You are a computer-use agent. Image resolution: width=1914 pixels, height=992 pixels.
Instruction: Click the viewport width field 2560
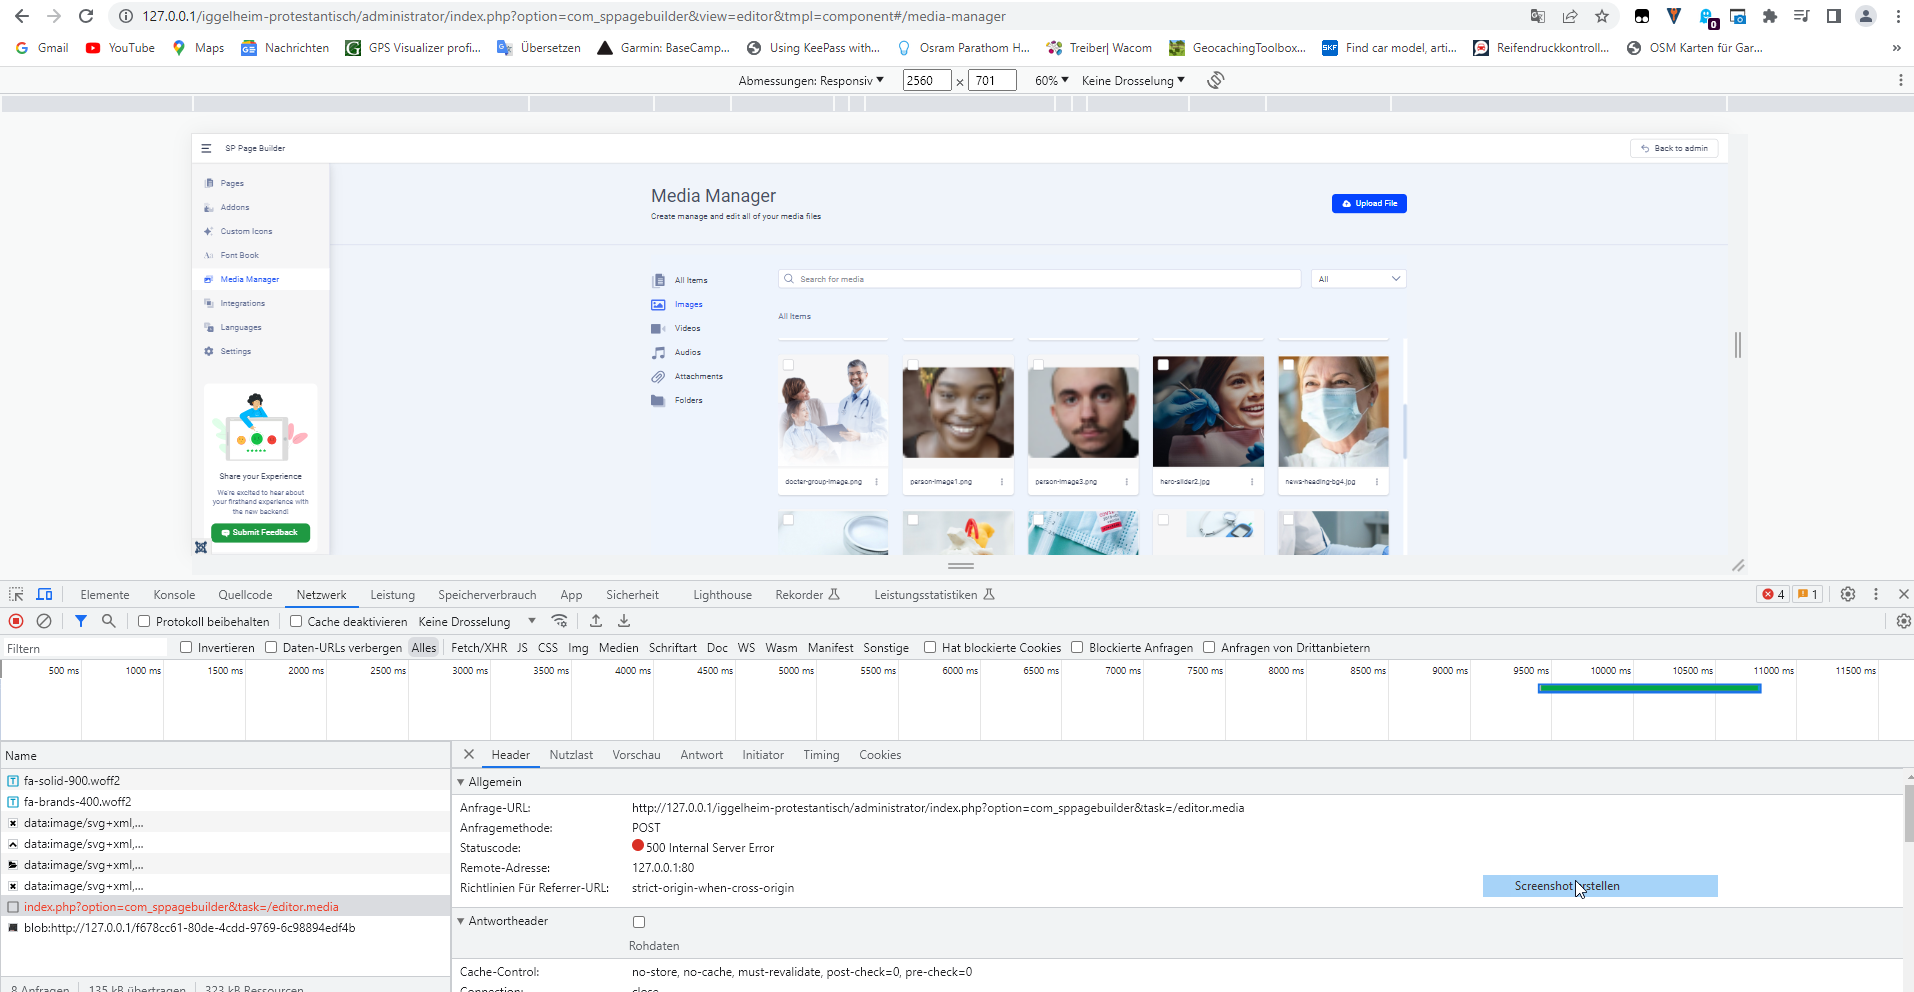(926, 80)
